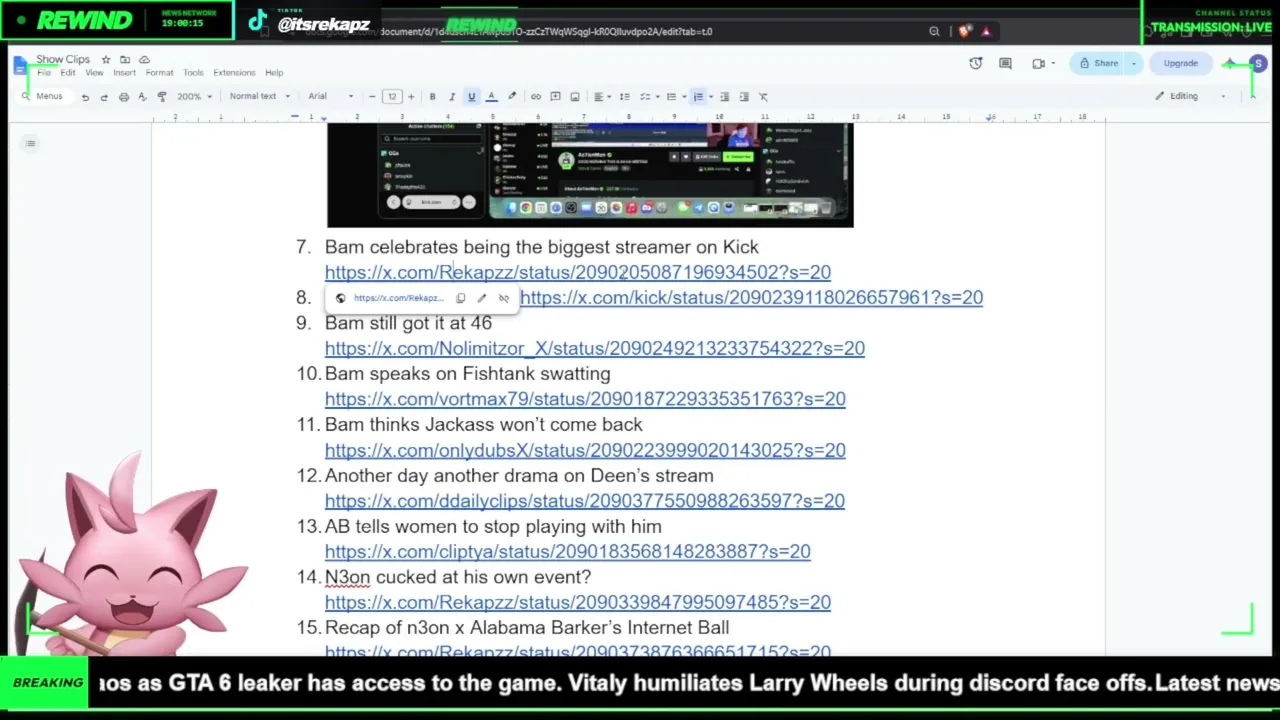Open the Nolimitzor_X status link
Screen dimensions: 1280x720
[595, 348]
